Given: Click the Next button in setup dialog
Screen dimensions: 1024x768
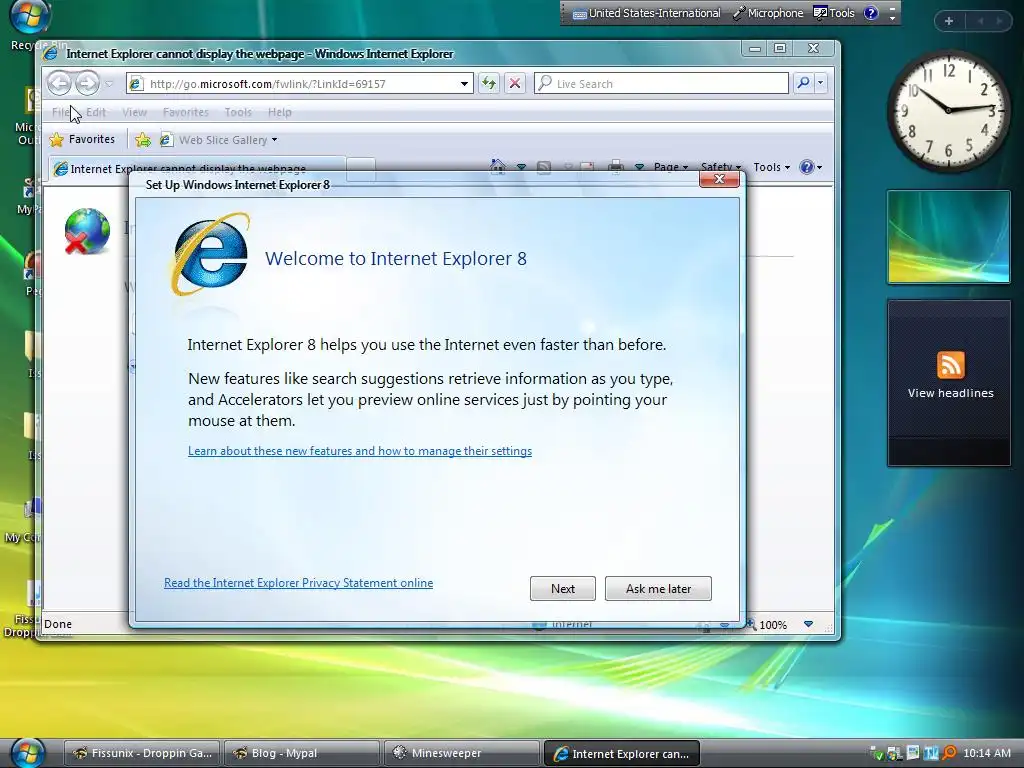Looking at the screenshot, I should [562, 588].
